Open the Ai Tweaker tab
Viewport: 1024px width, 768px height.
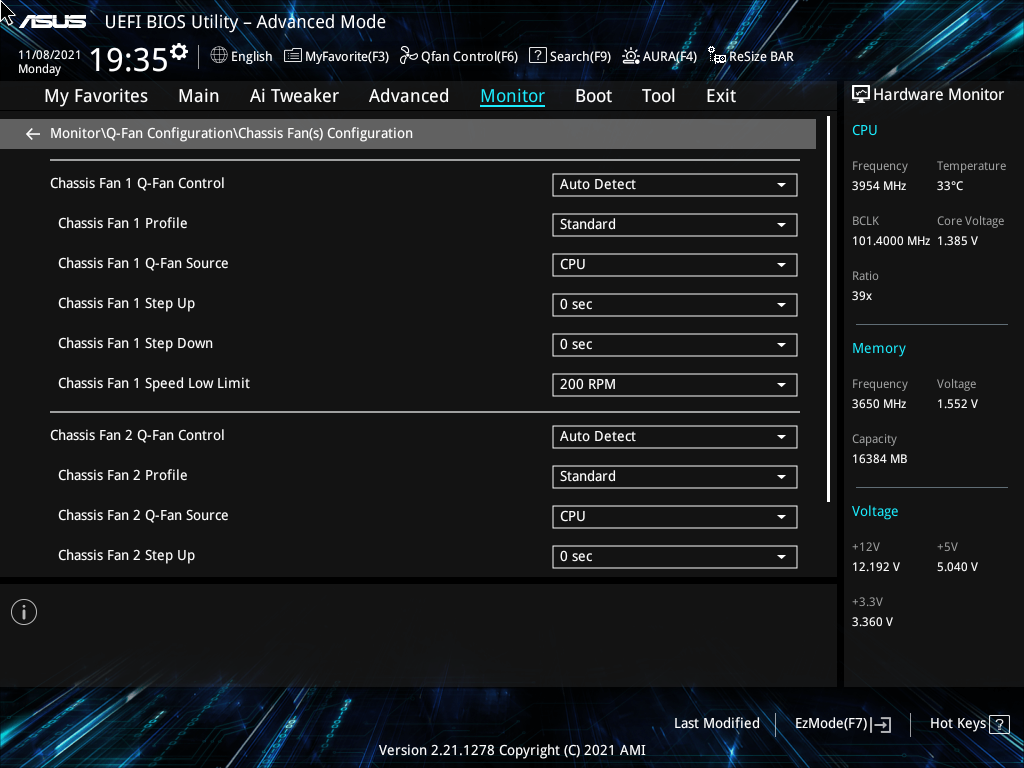tap(294, 96)
